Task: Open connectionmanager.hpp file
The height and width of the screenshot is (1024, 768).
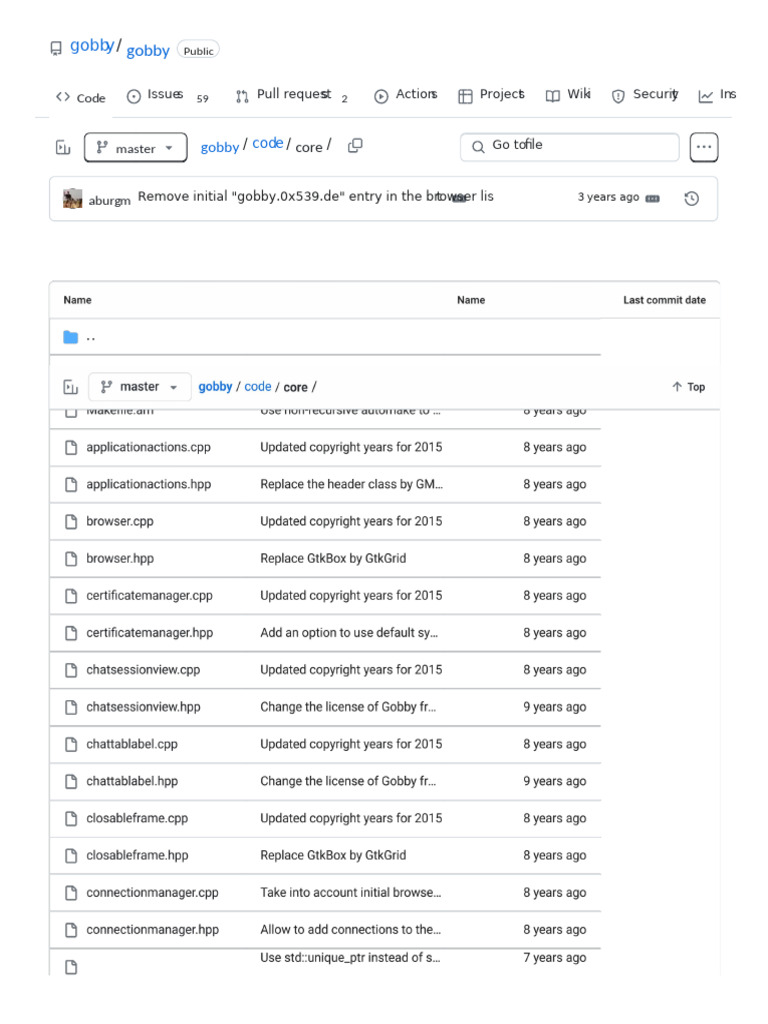Action: (152, 929)
